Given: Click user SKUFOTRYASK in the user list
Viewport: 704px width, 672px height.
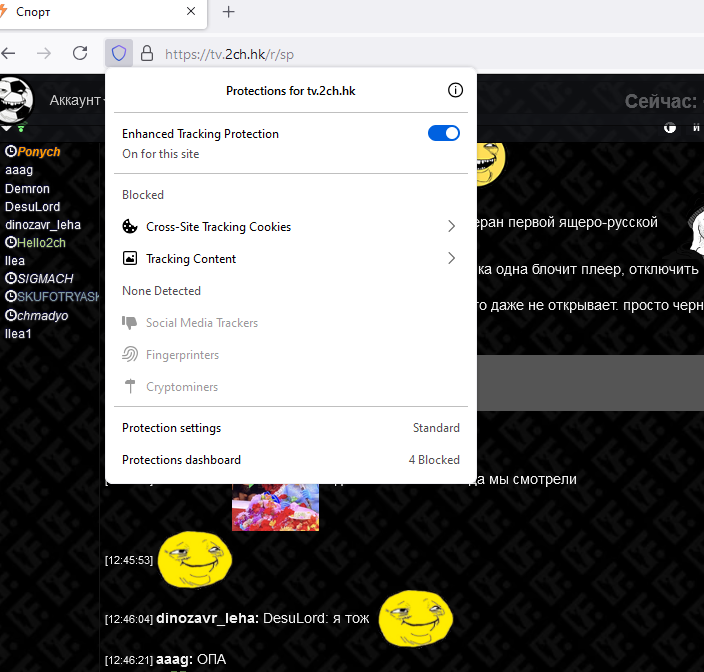Looking at the screenshot, I should (58, 297).
